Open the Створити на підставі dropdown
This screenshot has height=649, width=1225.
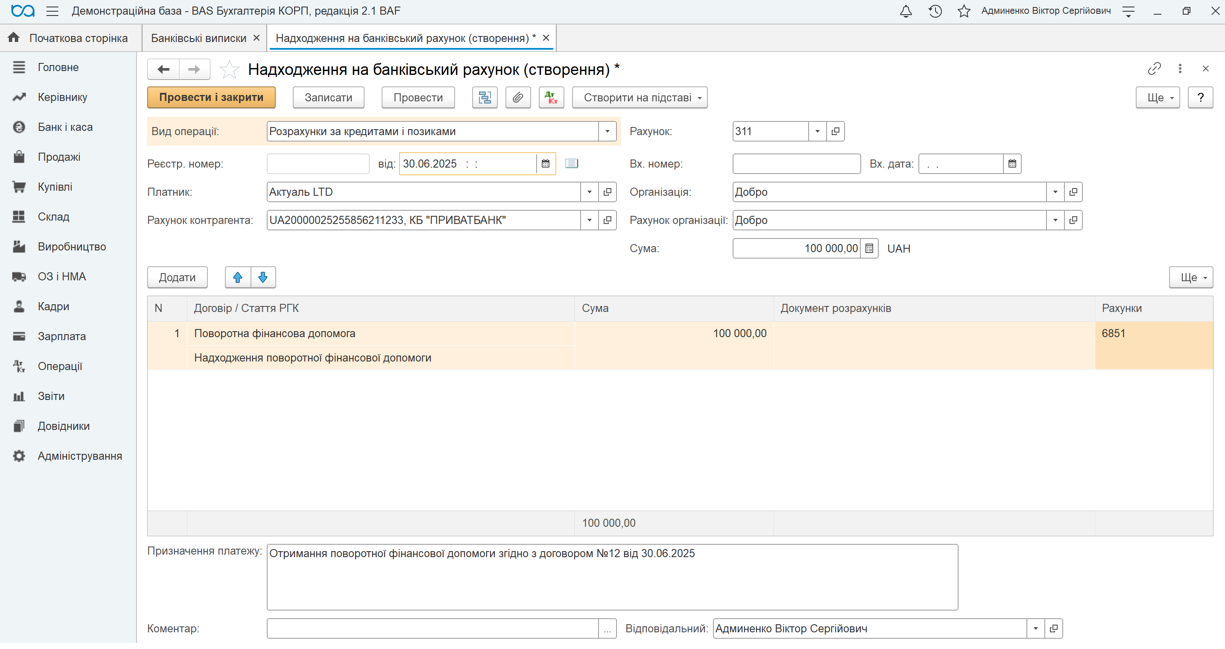(x=639, y=98)
